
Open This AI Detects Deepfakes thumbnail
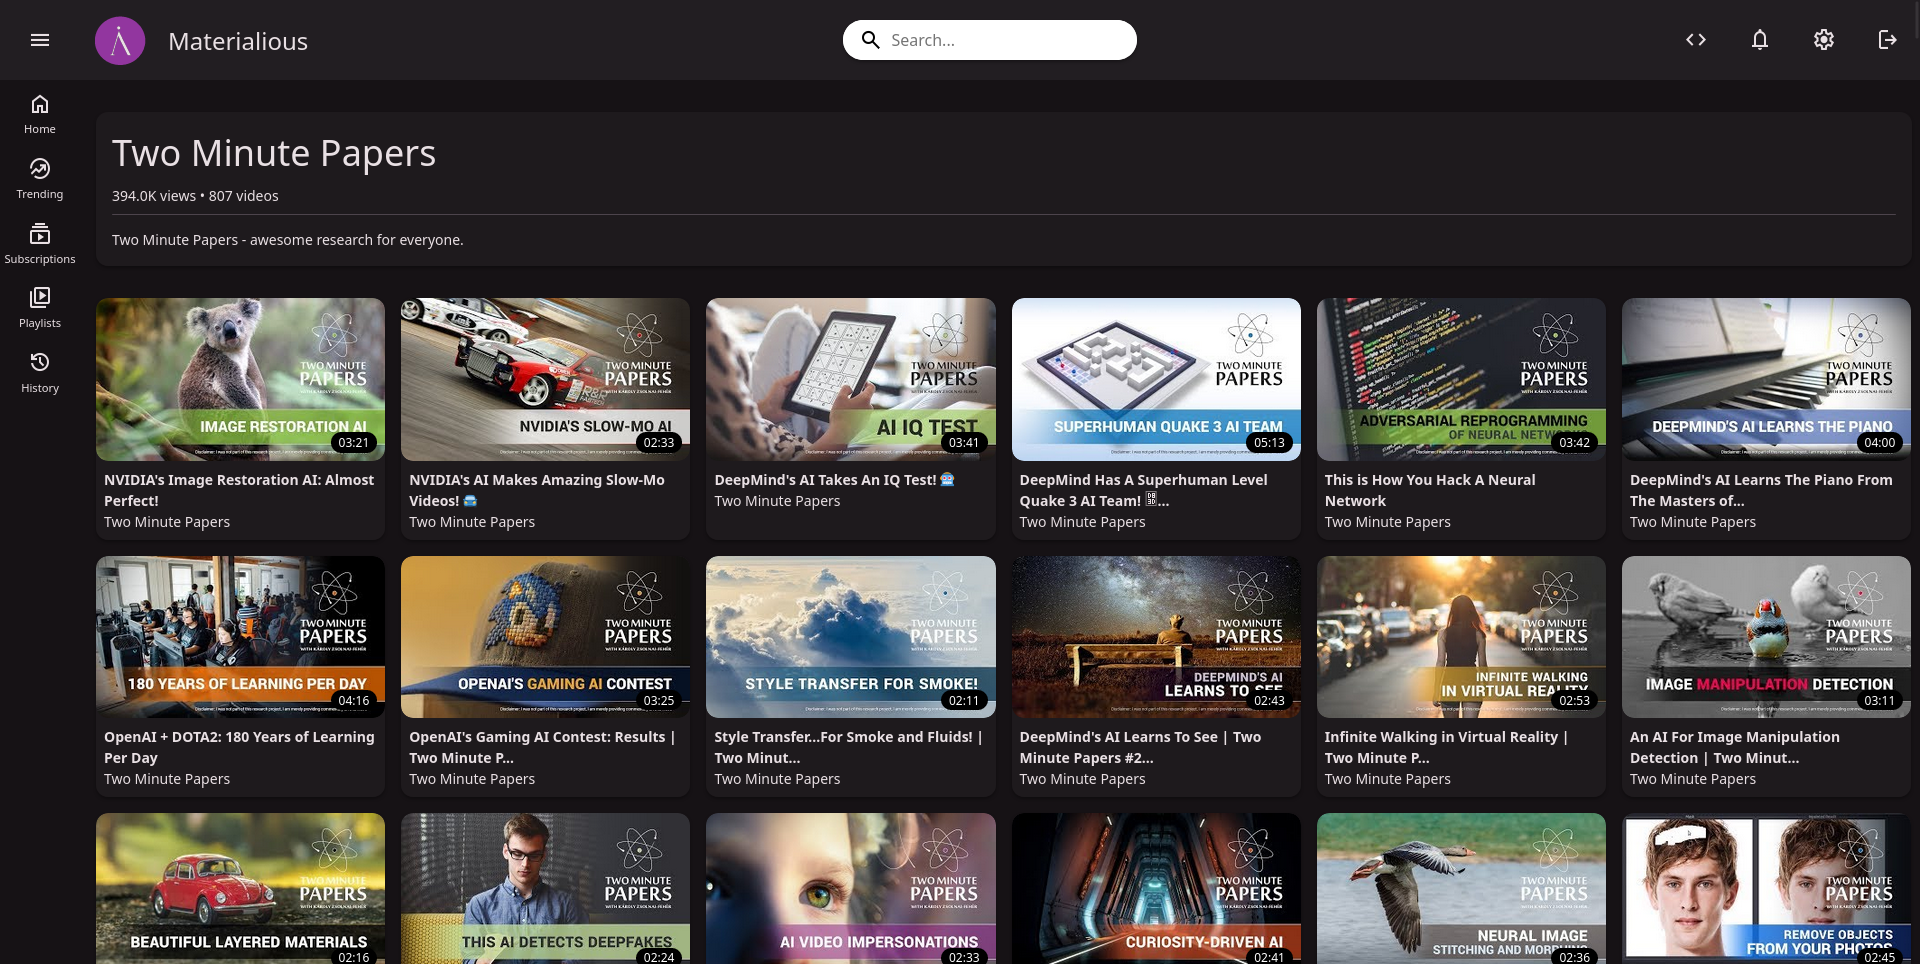[545, 889]
